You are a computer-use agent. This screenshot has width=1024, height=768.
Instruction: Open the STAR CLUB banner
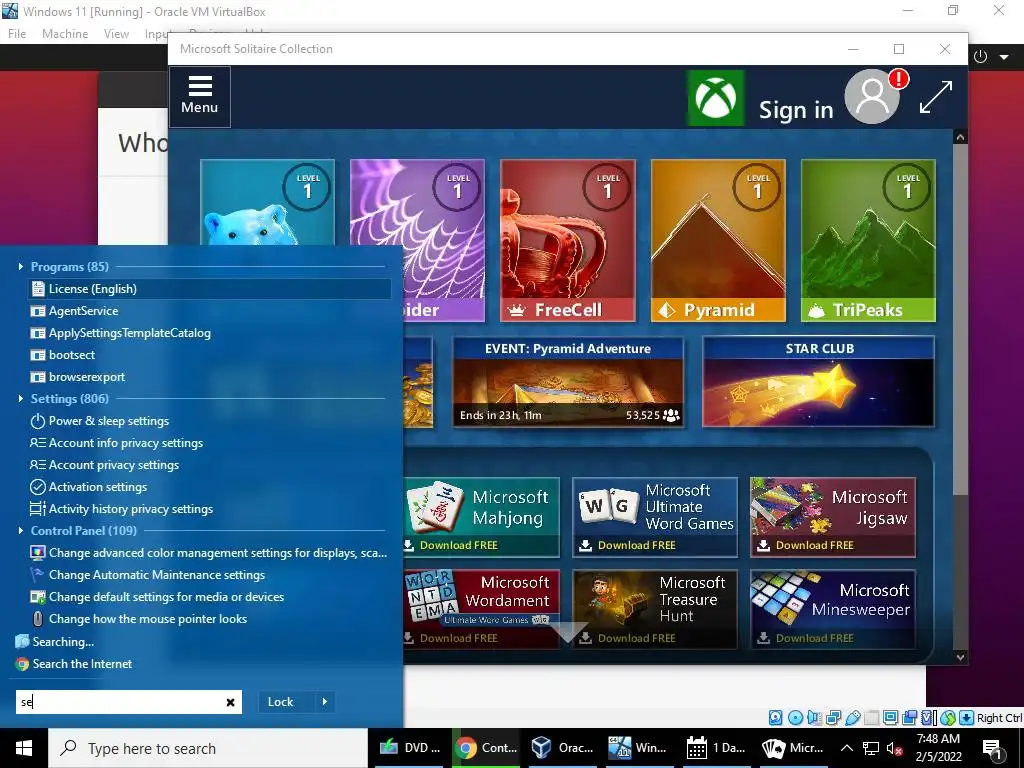click(x=818, y=382)
